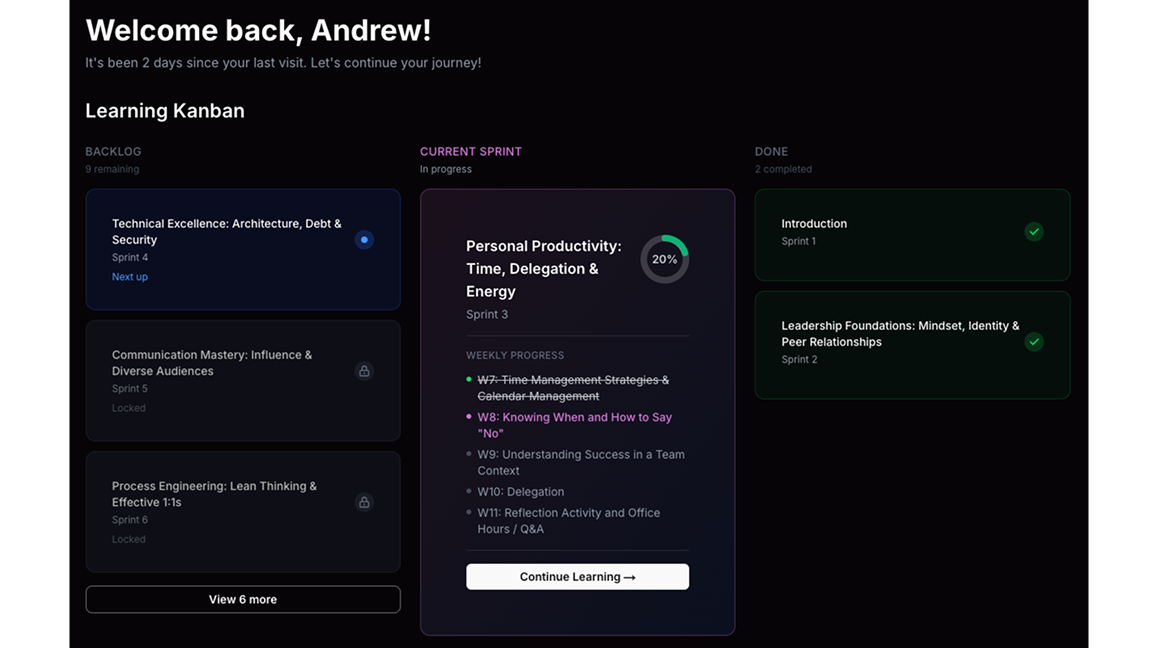Click the green checkmark on Introduction card
The image size is (1158, 648).
(1034, 232)
